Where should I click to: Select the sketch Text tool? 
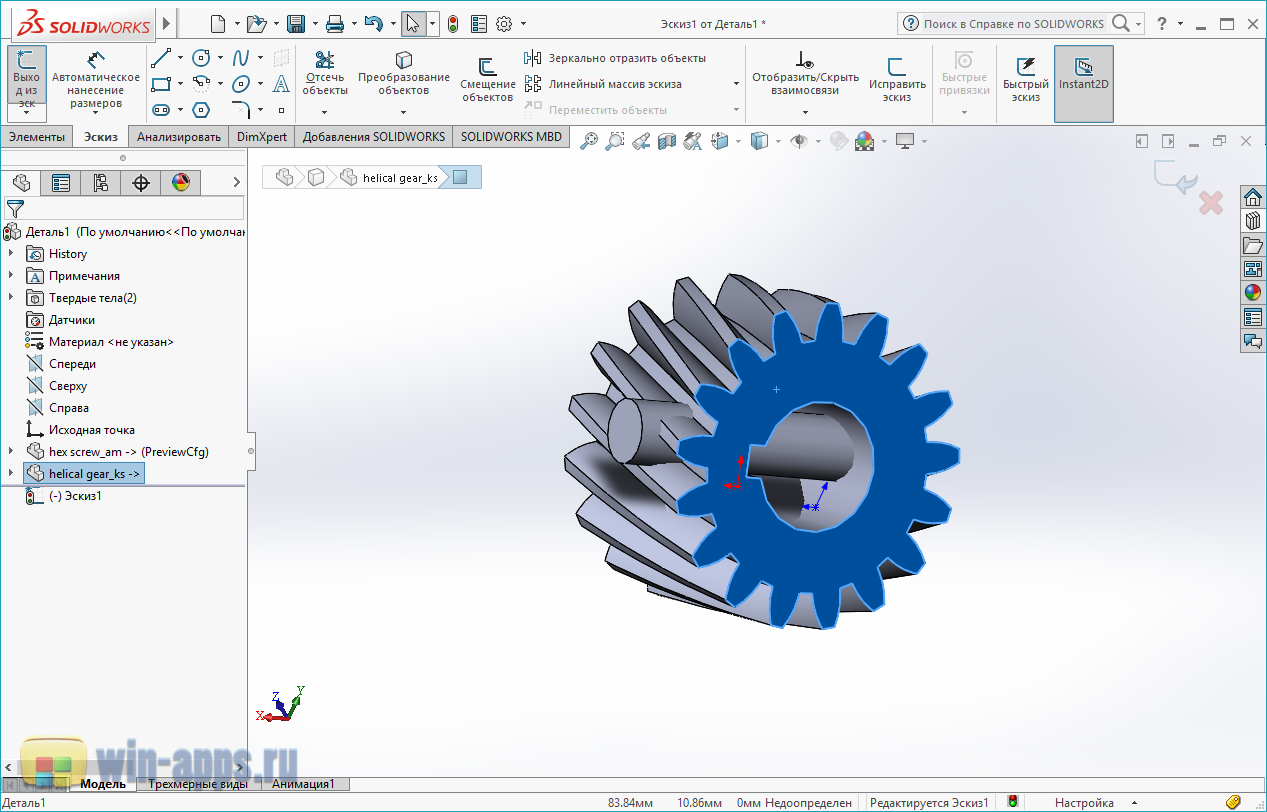pos(282,84)
